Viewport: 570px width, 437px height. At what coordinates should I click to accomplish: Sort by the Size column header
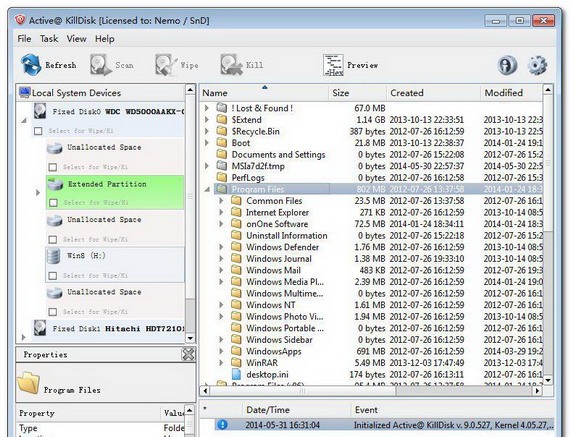tap(357, 93)
